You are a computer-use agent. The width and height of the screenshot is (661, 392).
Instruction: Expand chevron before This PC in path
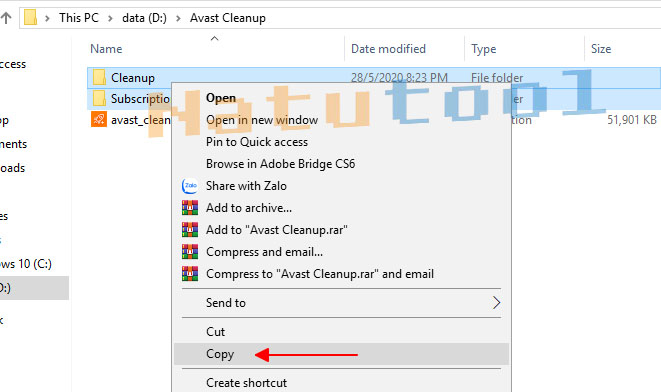tap(47, 18)
